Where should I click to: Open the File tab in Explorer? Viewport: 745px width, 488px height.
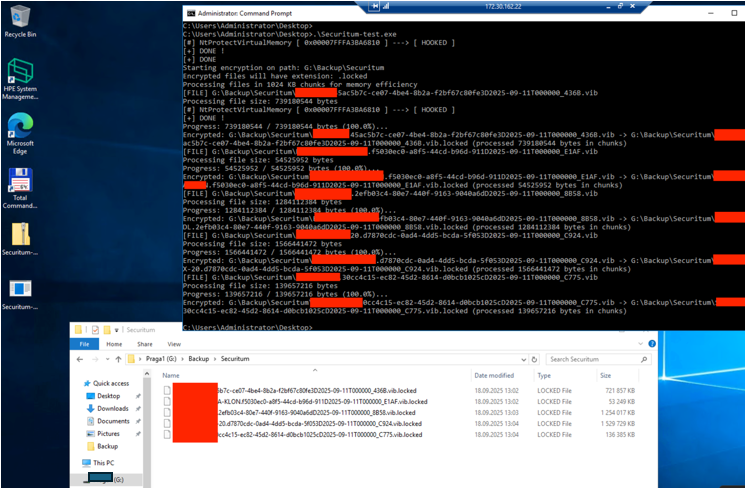84,342
